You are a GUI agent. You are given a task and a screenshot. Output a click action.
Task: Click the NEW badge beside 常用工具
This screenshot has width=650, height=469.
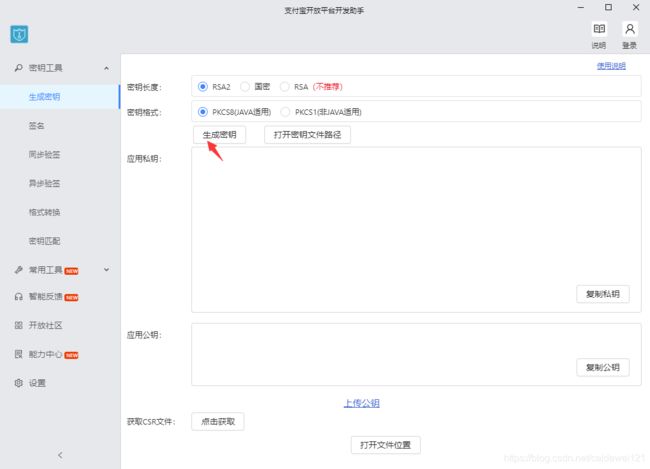coord(72,271)
